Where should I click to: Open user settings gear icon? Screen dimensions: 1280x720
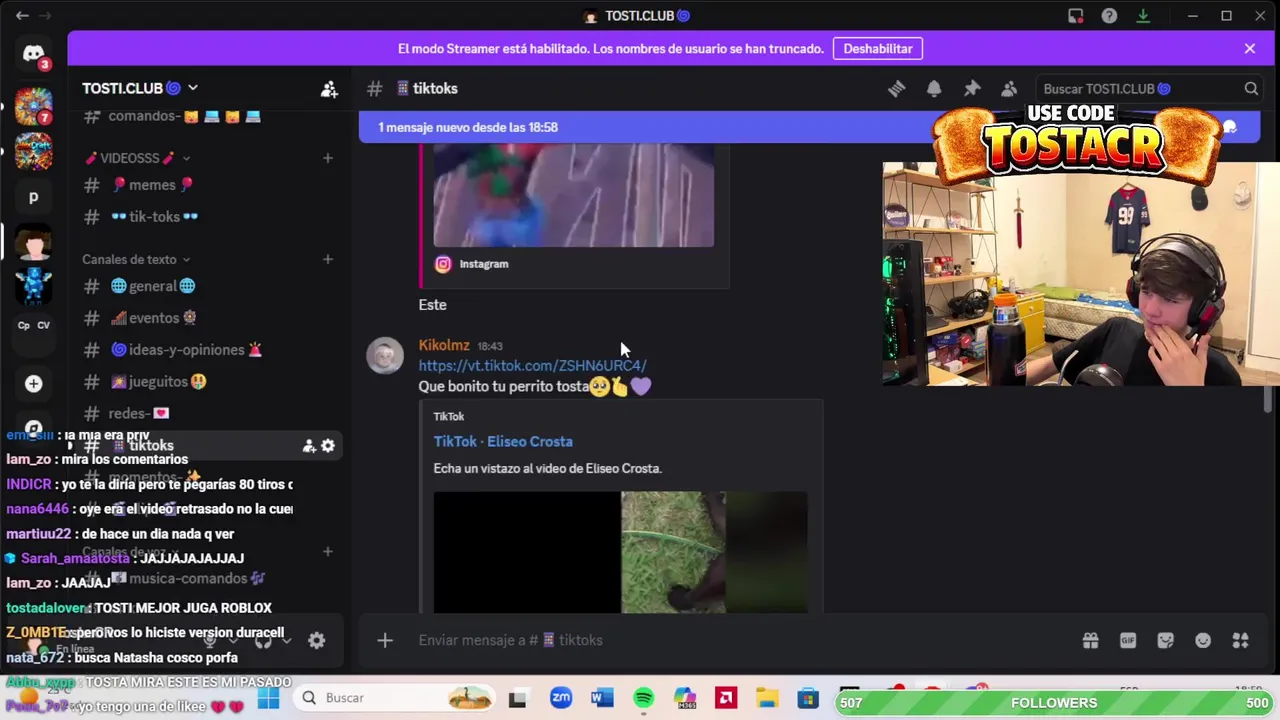coord(316,641)
